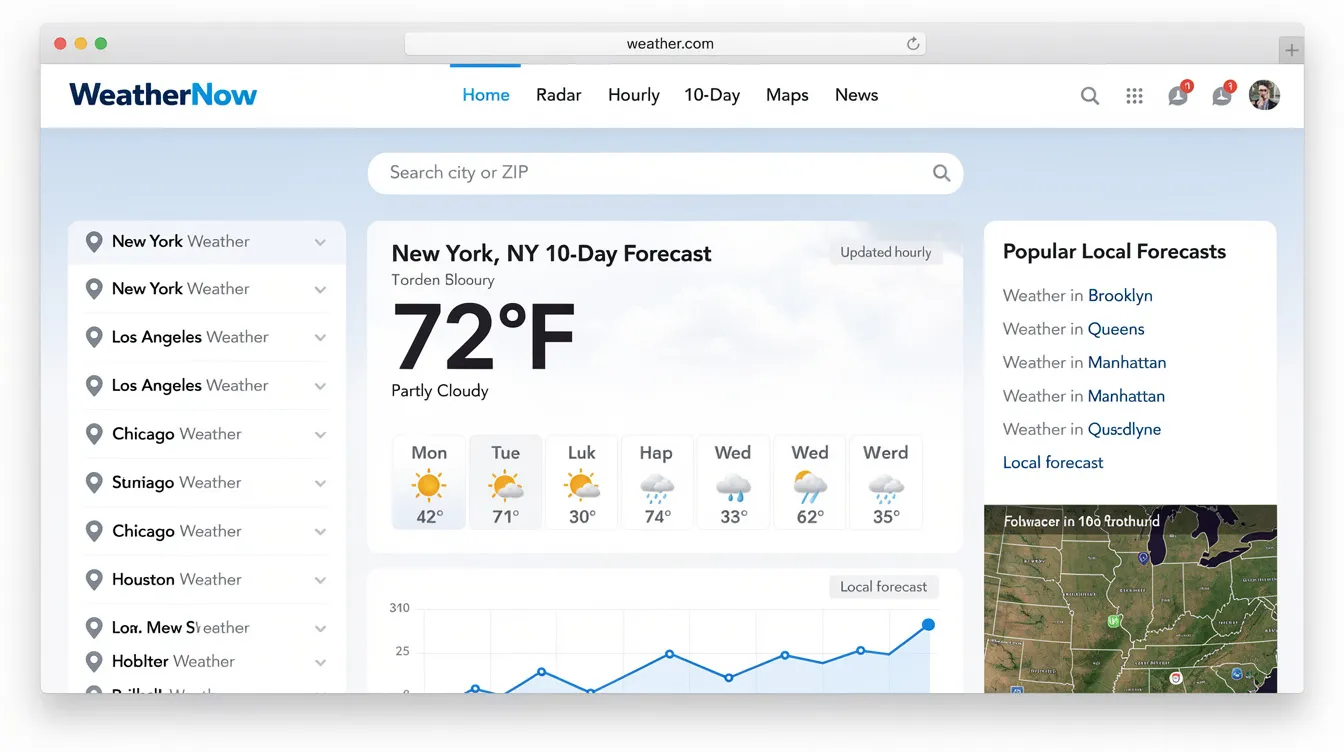The width and height of the screenshot is (1344, 752).
Task: Expand Suniago Weather chevron
Action: coord(320,483)
